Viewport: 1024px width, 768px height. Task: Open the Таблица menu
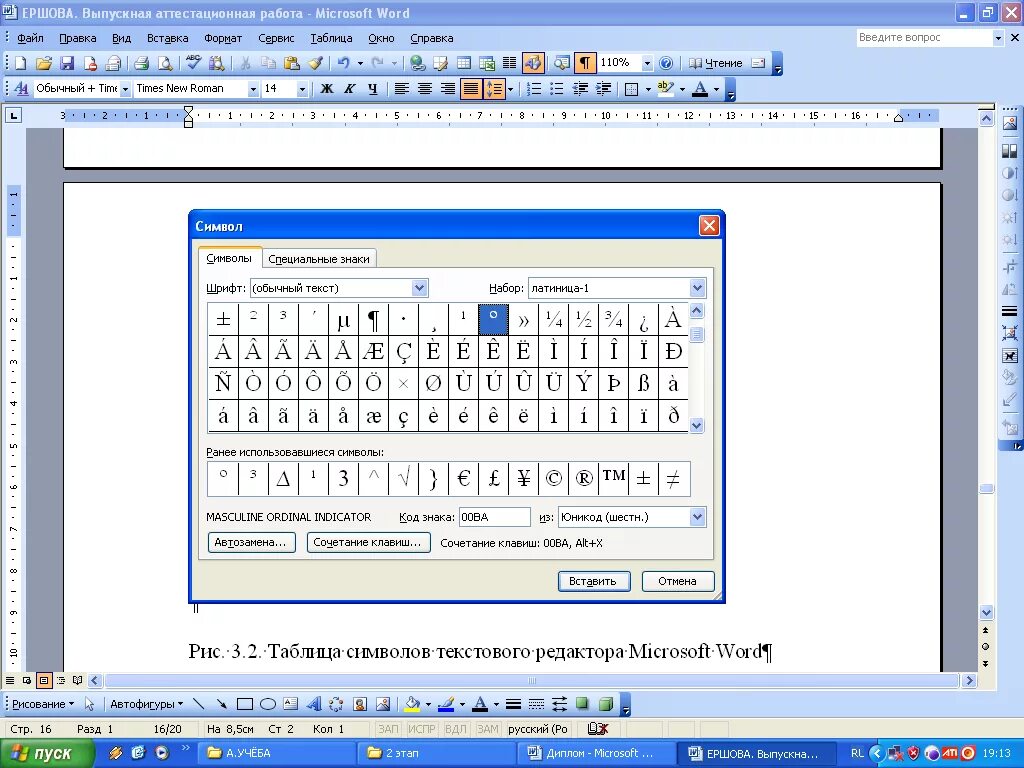(331, 38)
